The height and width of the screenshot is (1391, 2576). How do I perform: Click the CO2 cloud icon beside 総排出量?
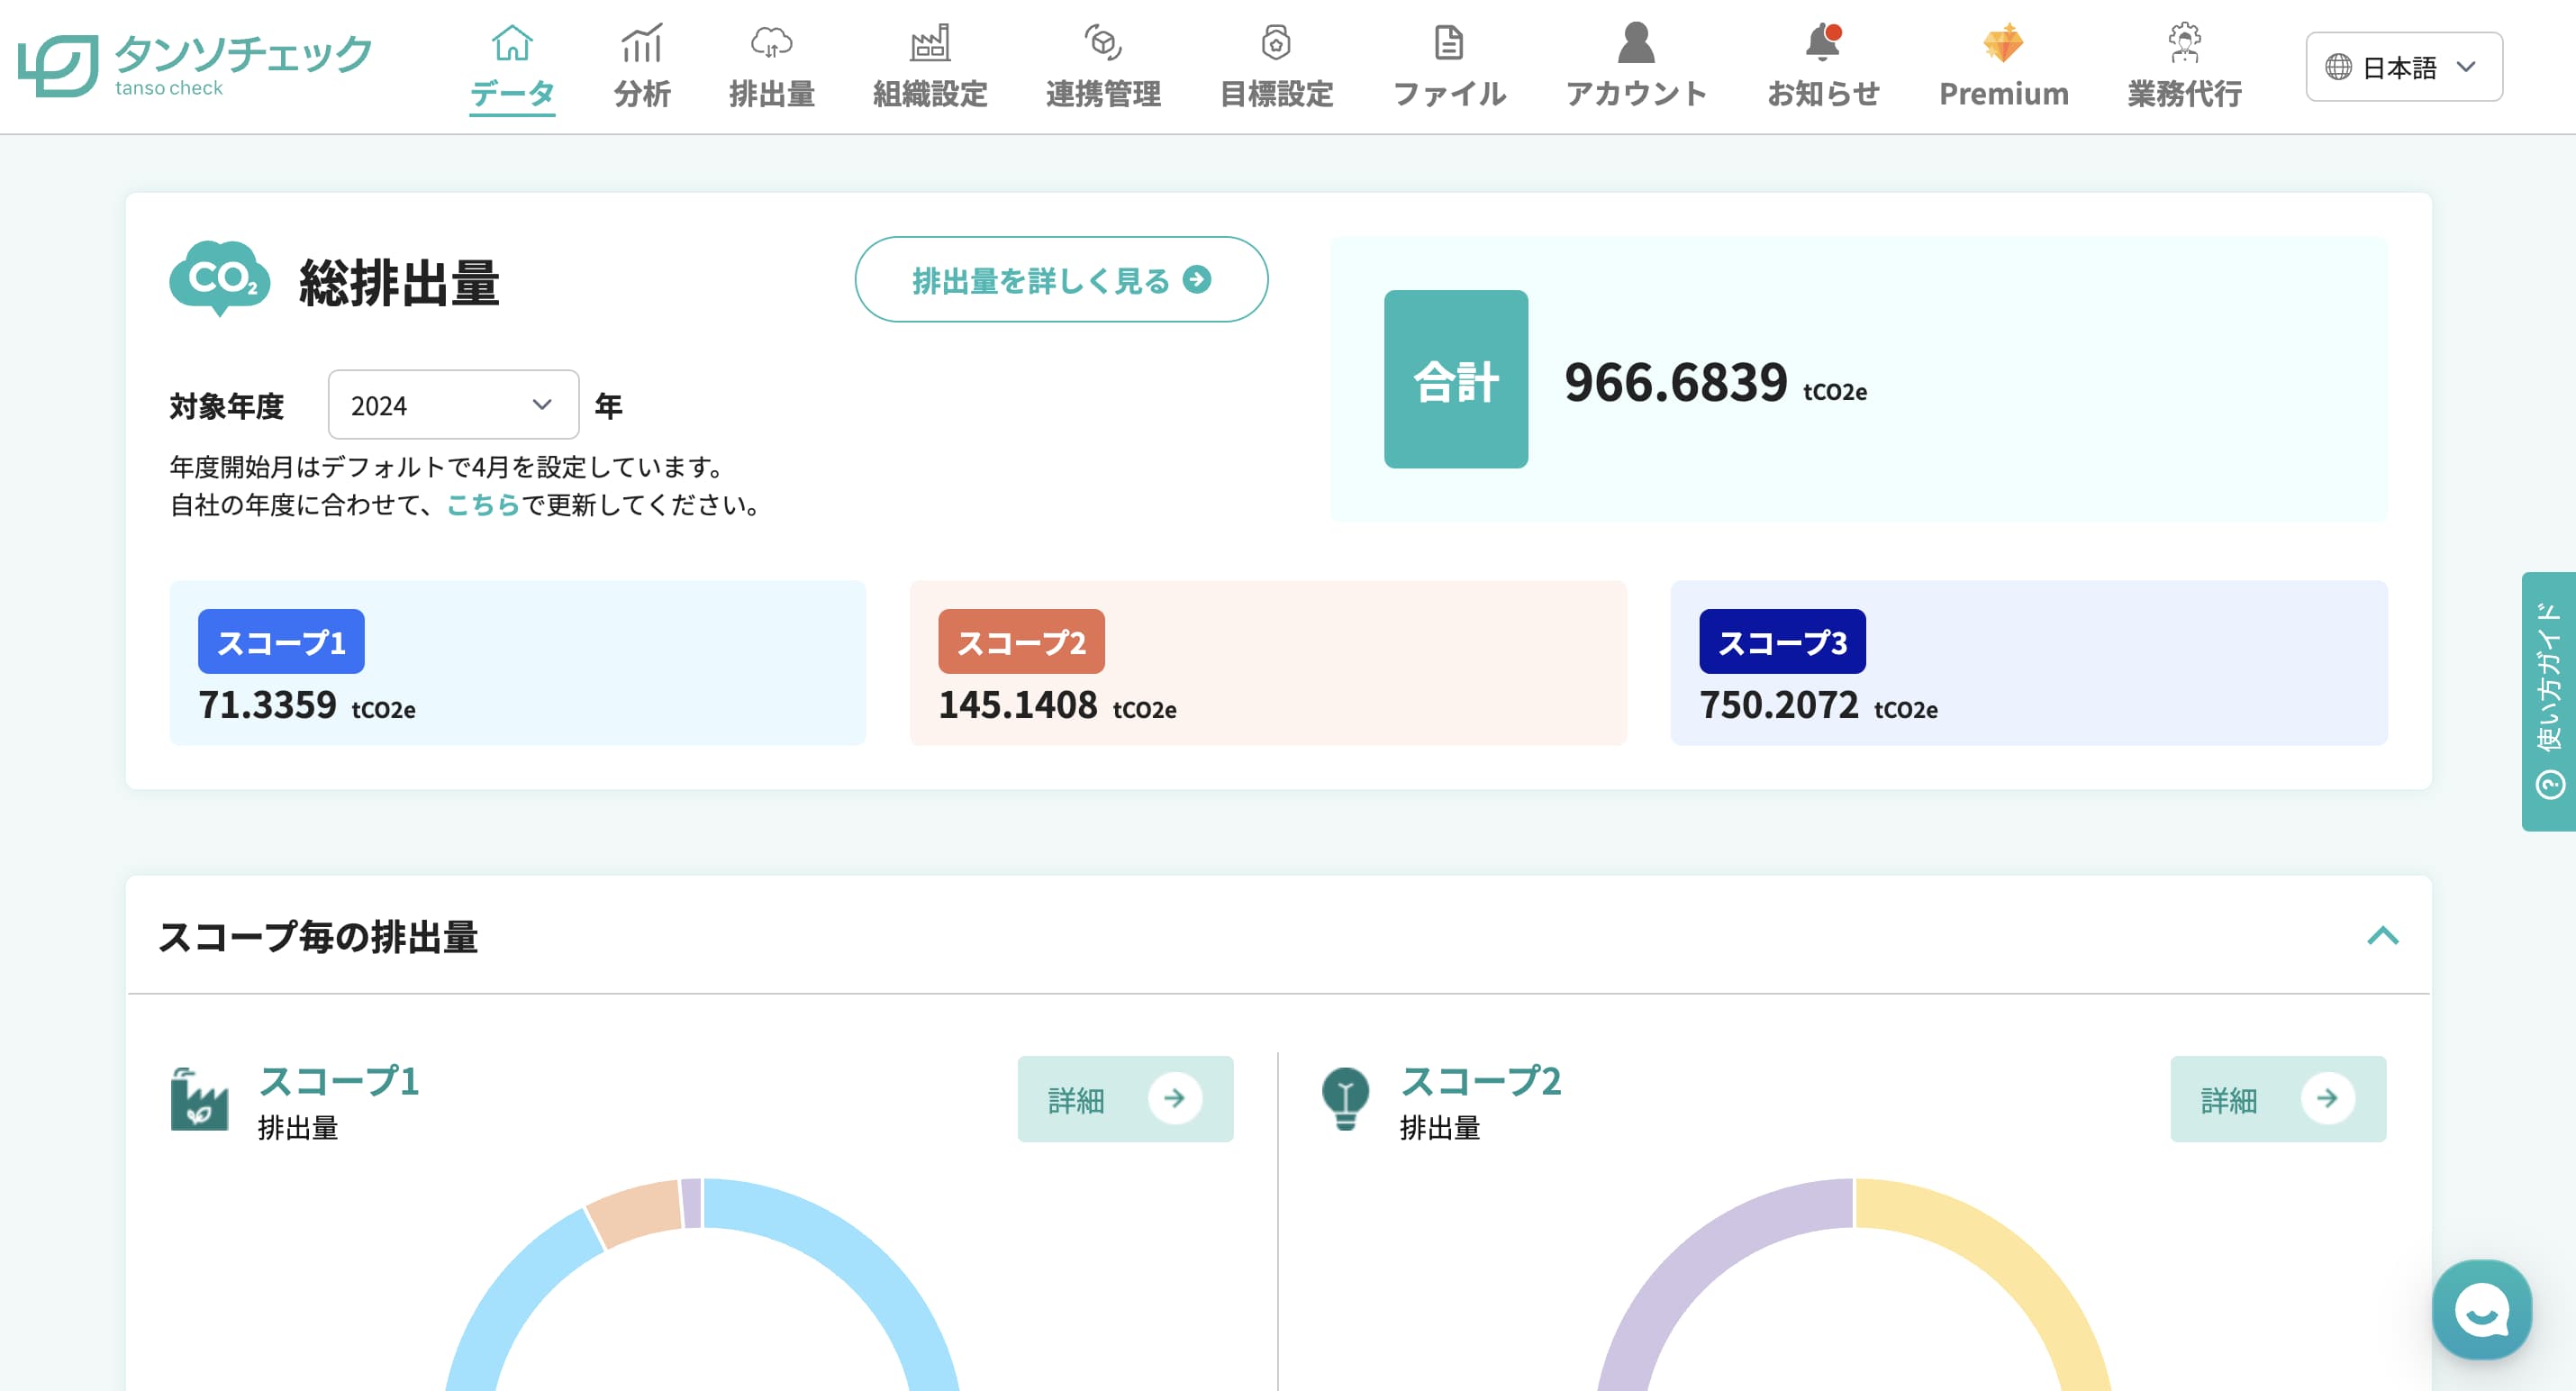[x=220, y=278]
